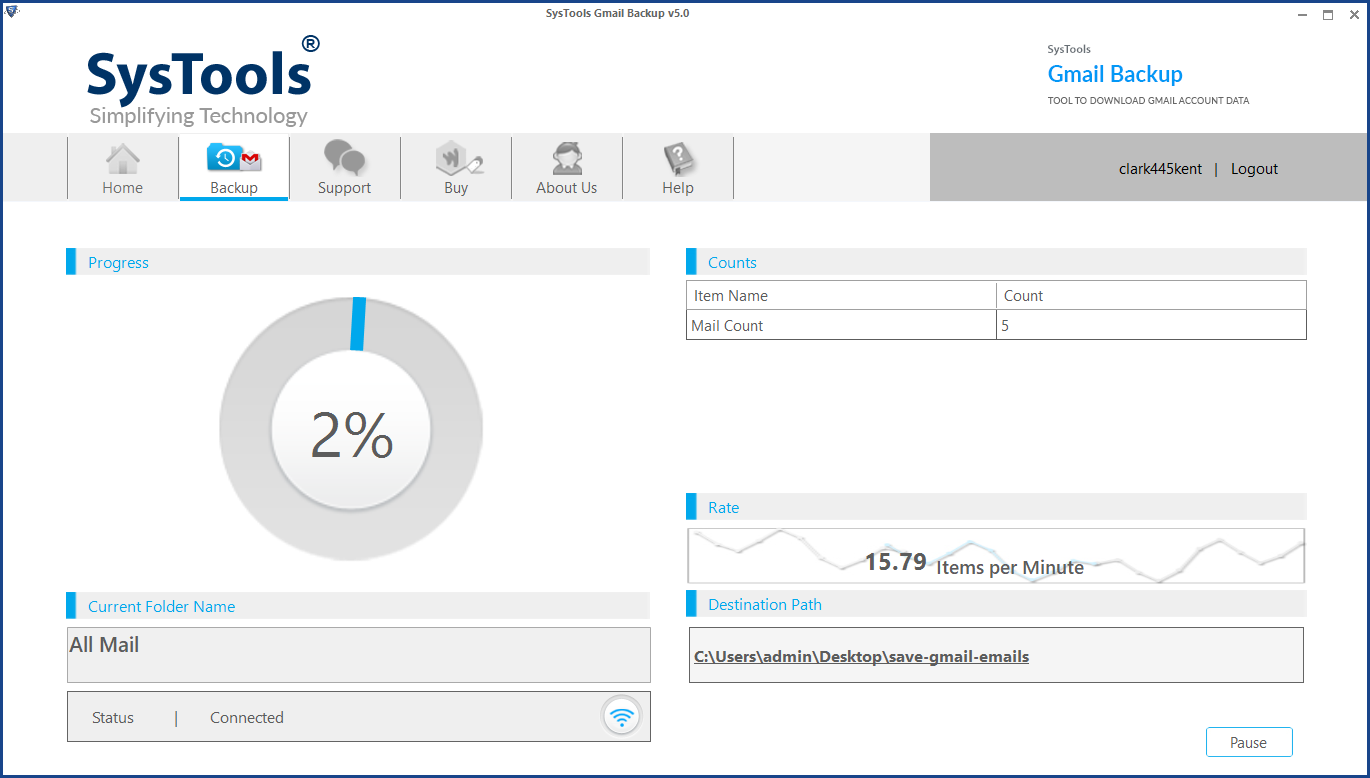Screen dimensions: 1370x778
Task: Open the Support tab
Action: pos(344,168)
